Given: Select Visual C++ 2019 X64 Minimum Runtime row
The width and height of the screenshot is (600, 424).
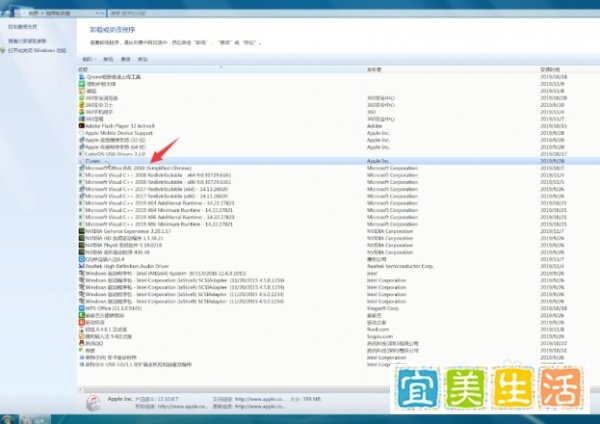Looking at the screenshot, I should tap(338, 210).
